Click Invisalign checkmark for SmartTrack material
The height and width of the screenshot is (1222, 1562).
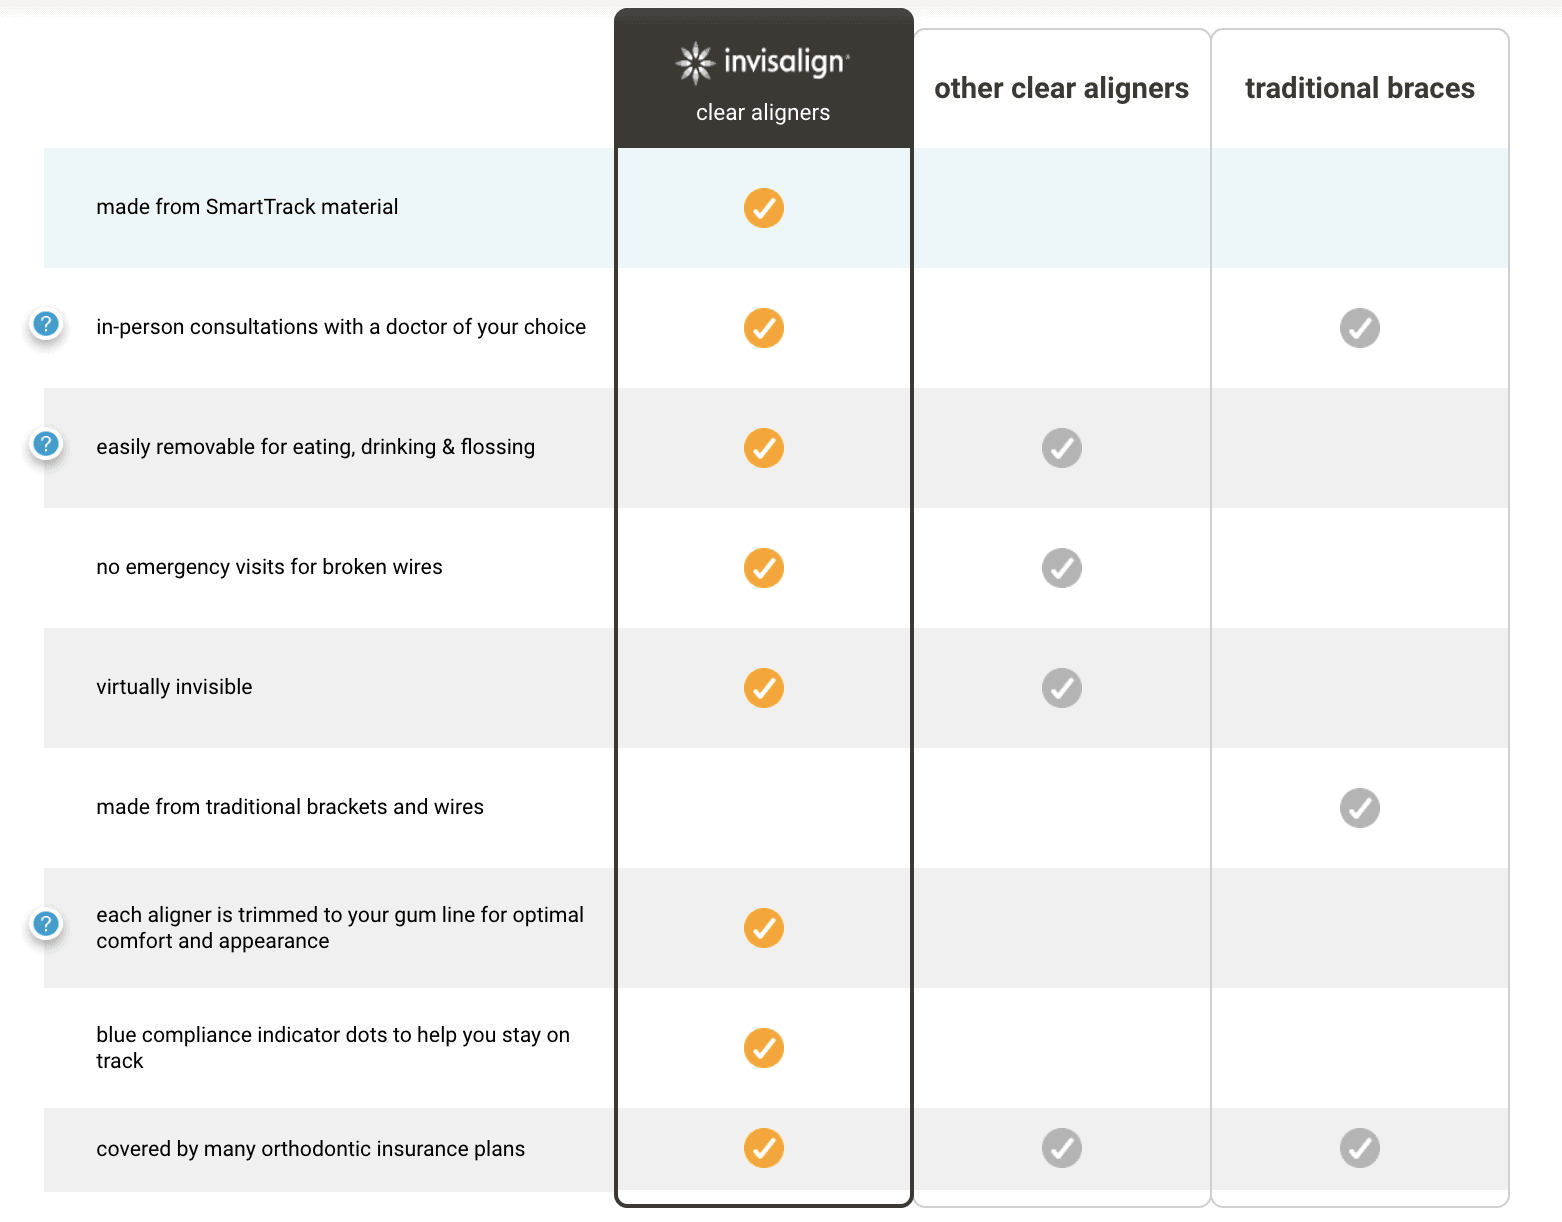coord(764,208)
